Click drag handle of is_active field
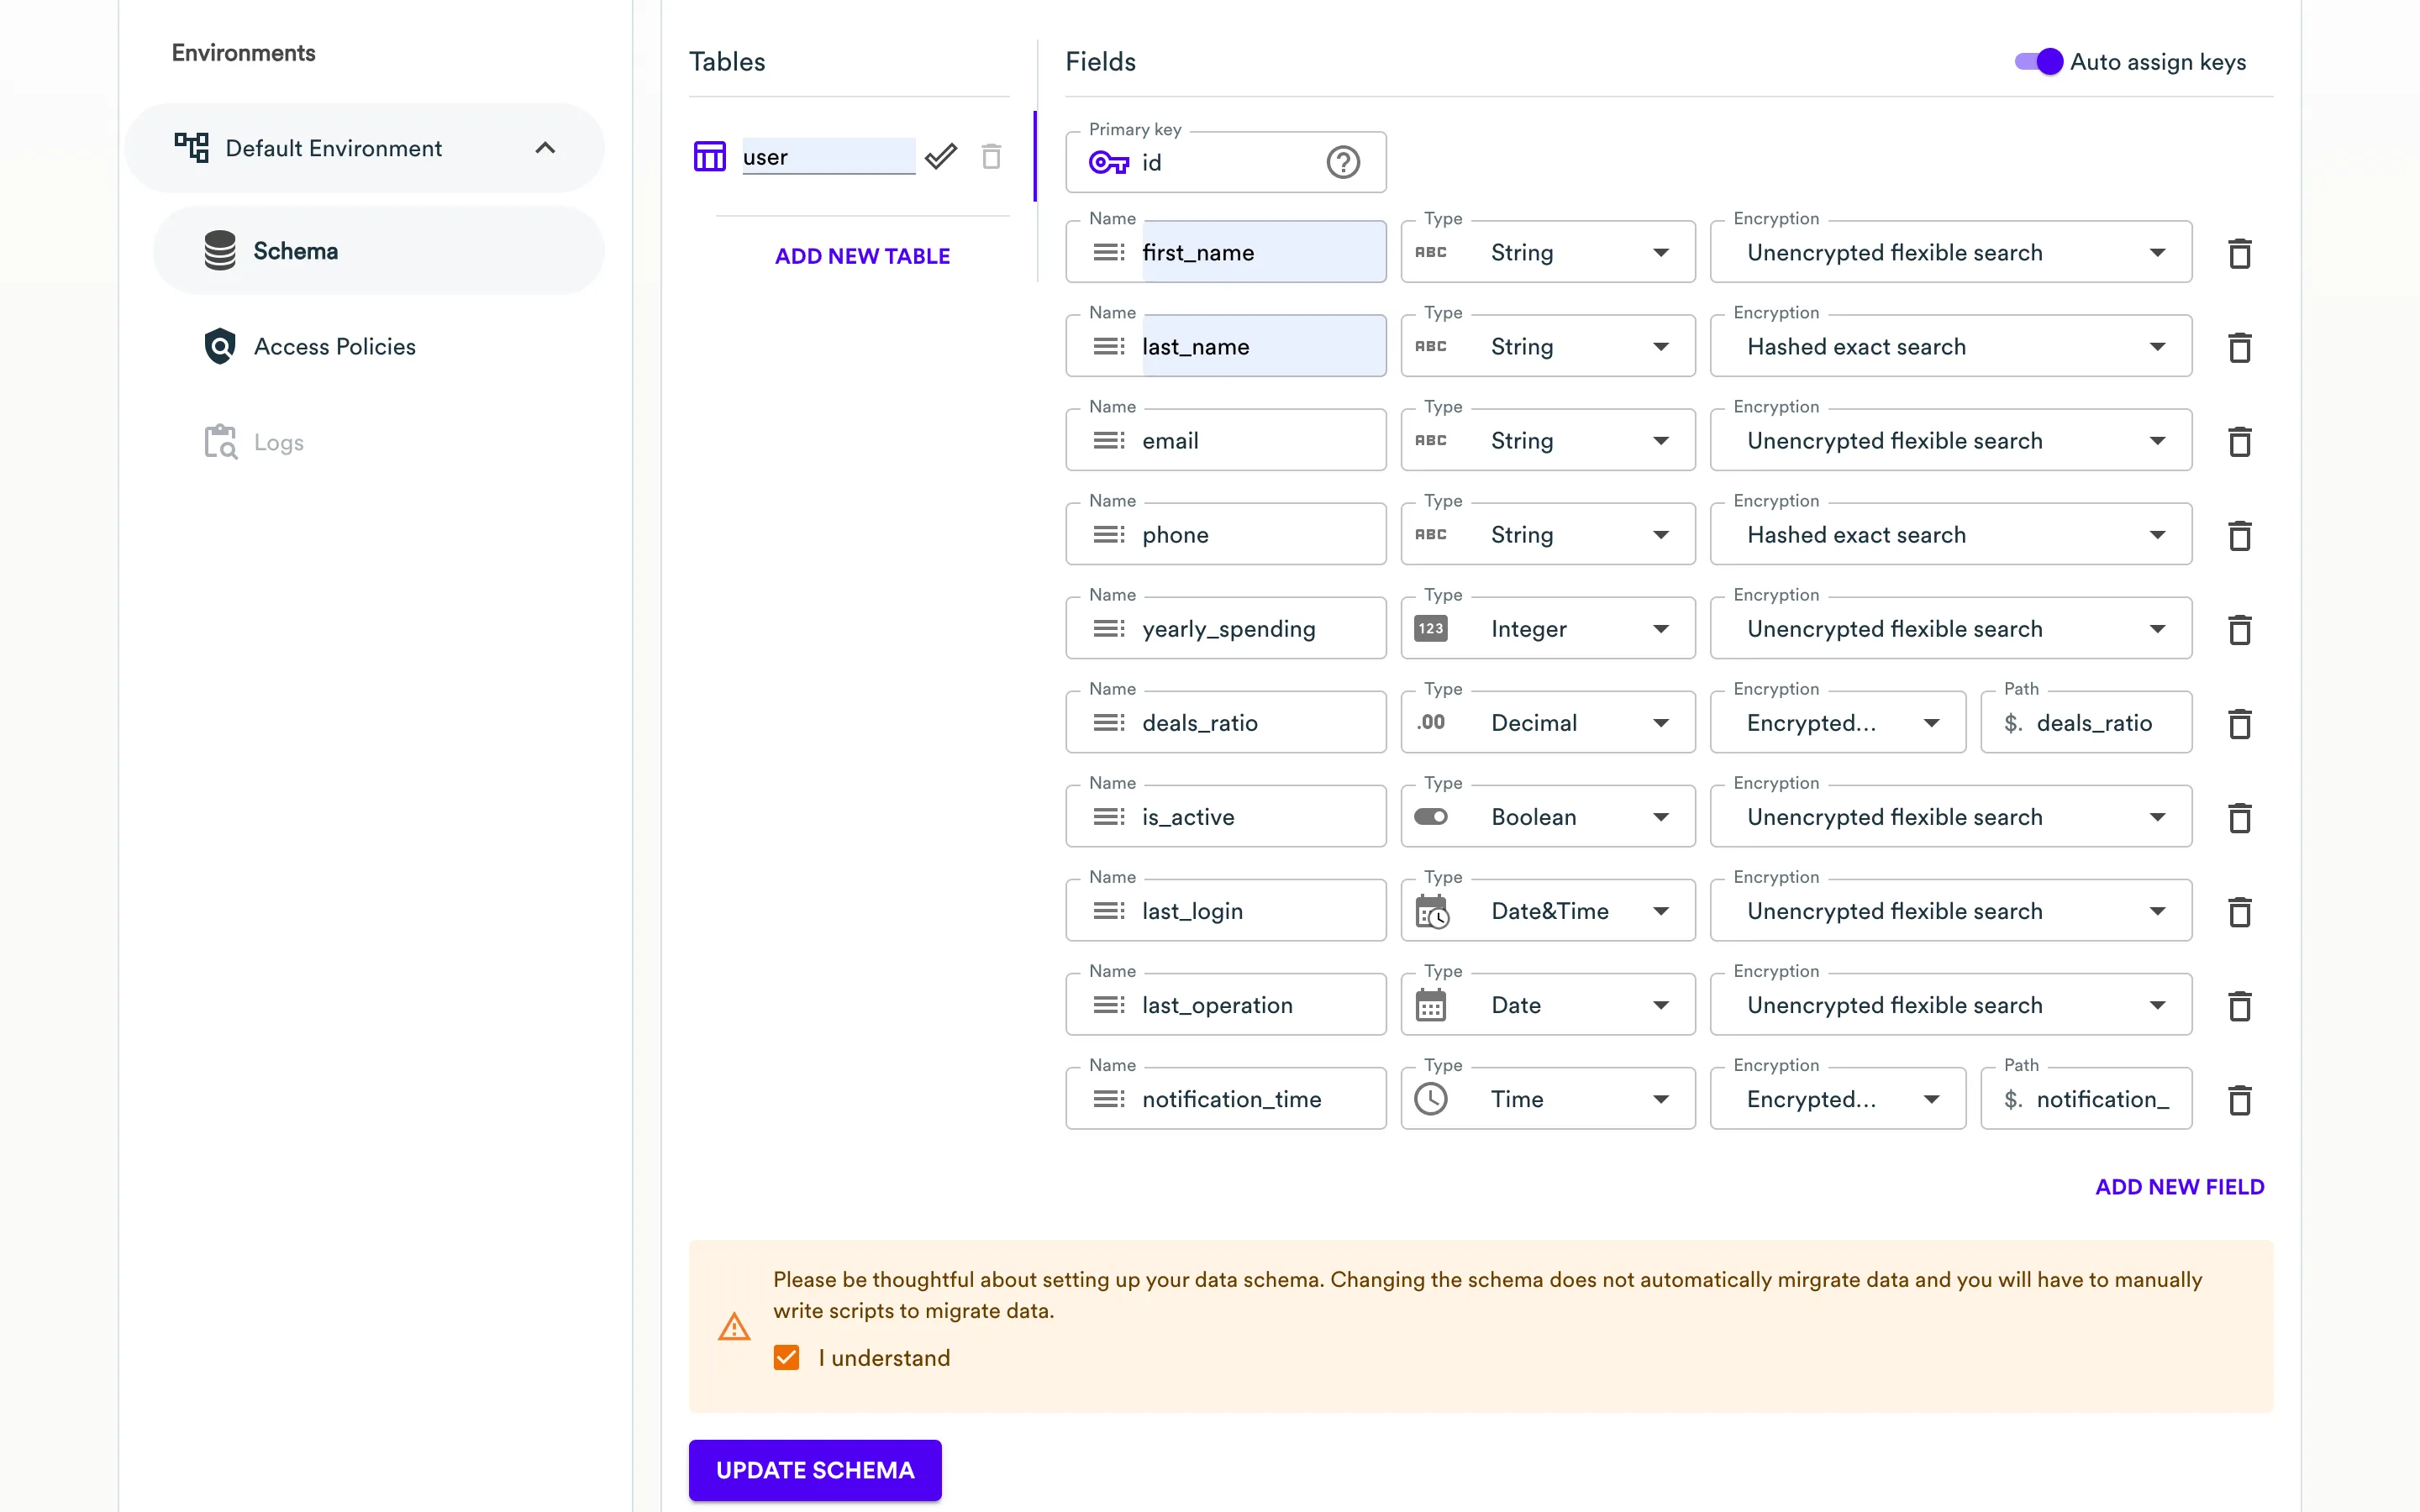The height and width of the screenshot is (1512, 2420). [1108, 817]
